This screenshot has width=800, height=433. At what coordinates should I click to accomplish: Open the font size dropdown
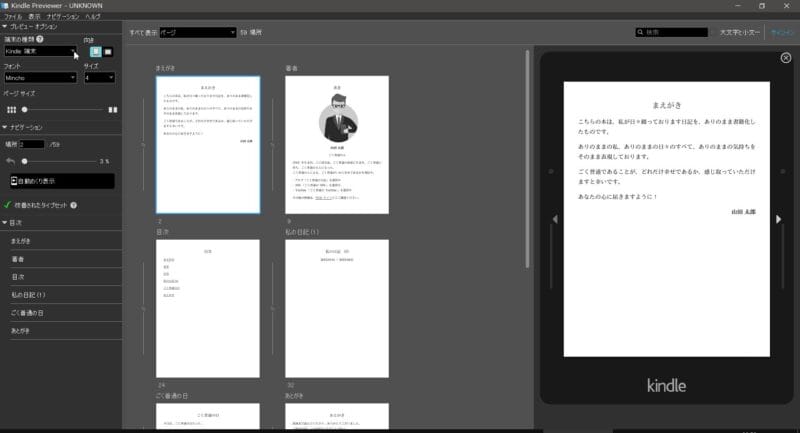[x=99, y=78]
